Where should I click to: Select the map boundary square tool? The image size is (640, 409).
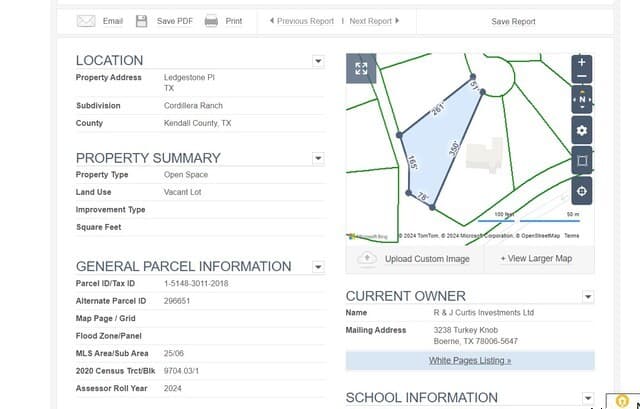pos(582,160)
